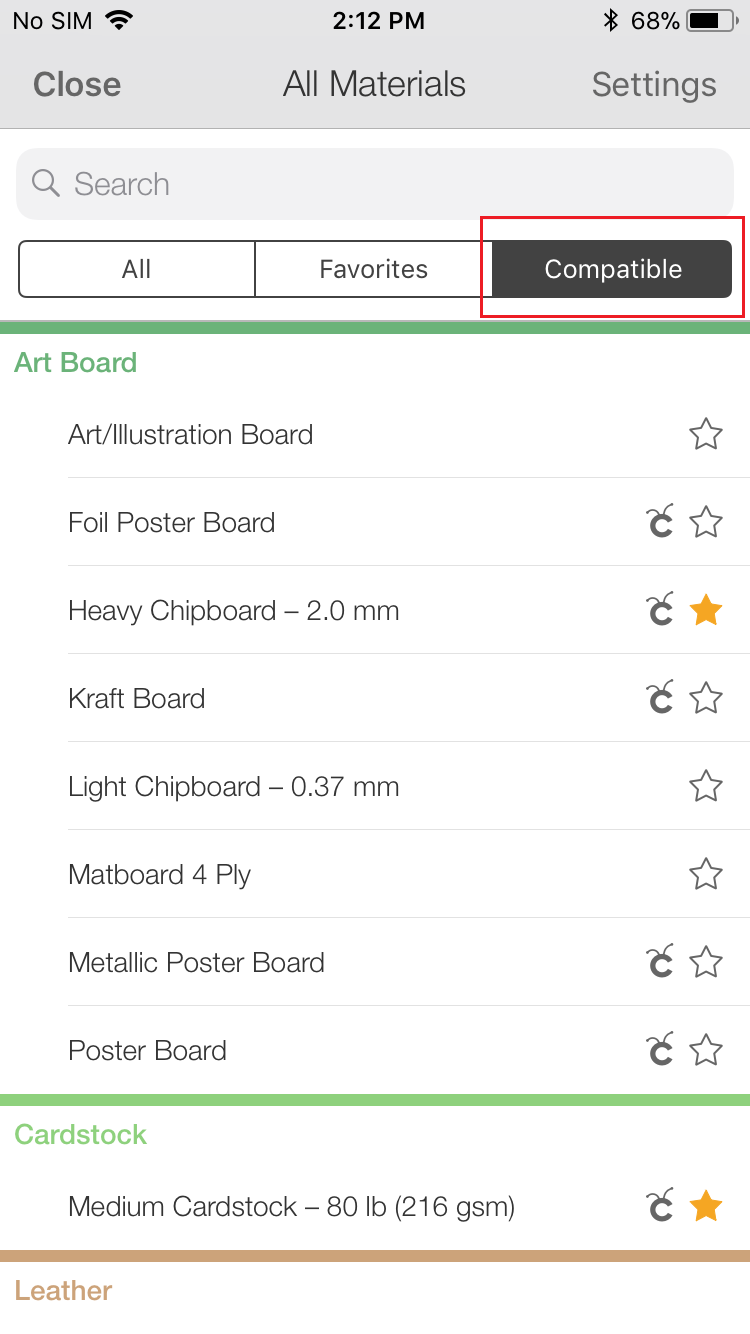The width and height of the screenshot is (750, 1334).
Task: Click the Bluetooth icon in the status bar
Action: point(610,19)
